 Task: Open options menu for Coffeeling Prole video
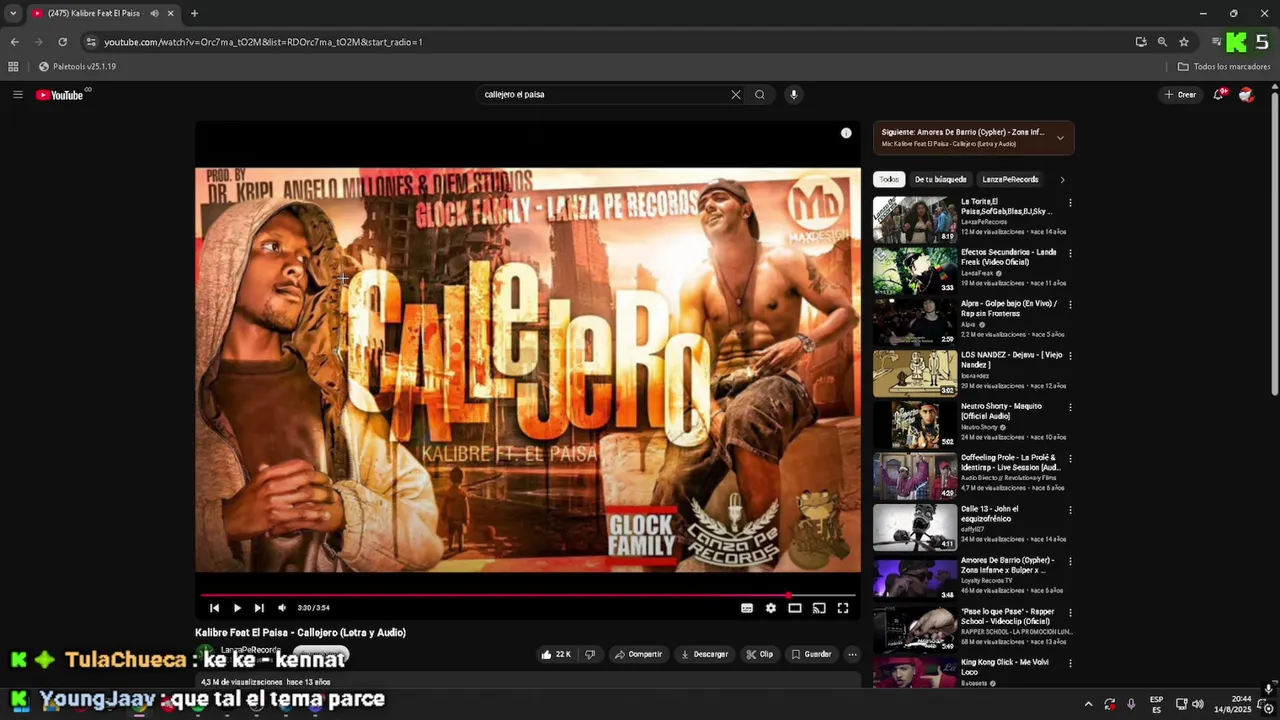(1070, 459)
